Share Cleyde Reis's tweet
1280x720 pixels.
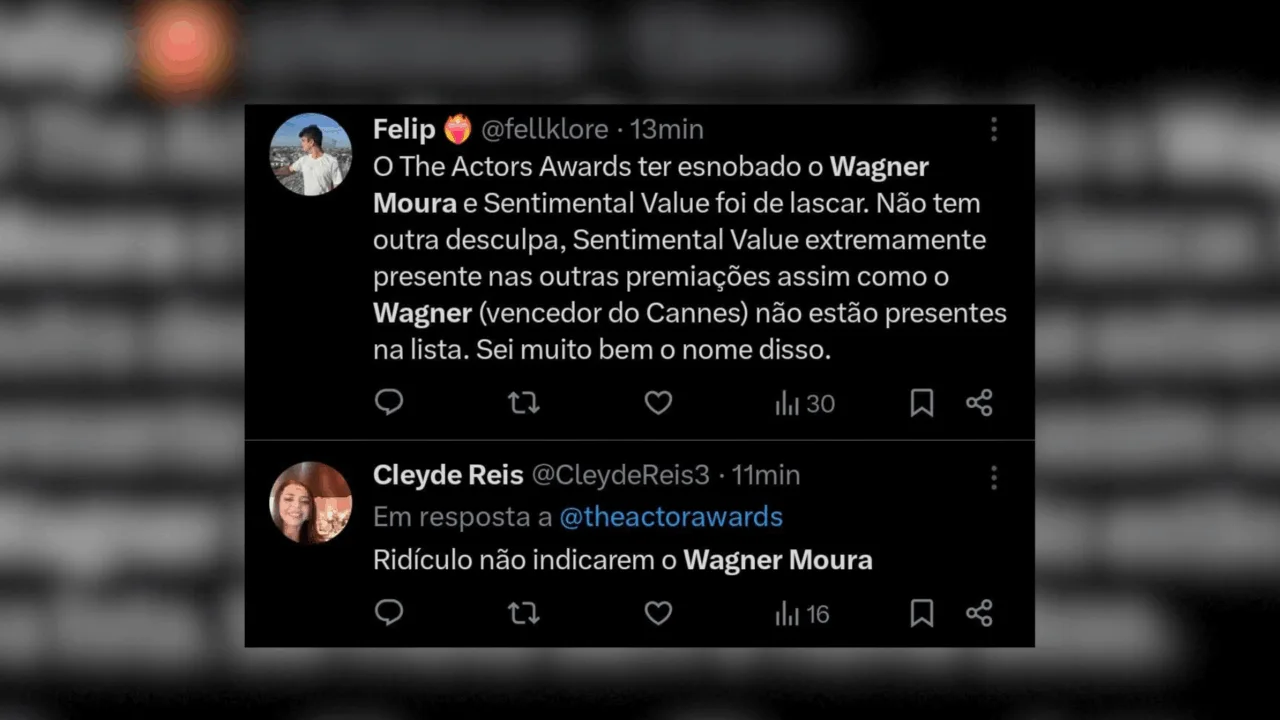(x=979, y=613)
